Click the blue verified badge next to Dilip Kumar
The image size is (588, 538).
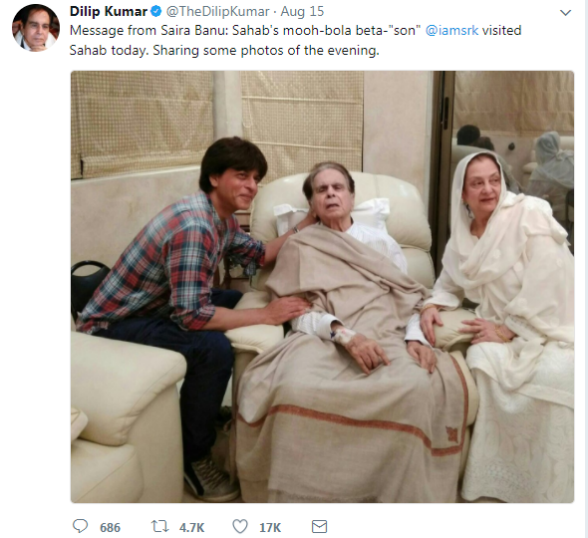click(156, 12)
